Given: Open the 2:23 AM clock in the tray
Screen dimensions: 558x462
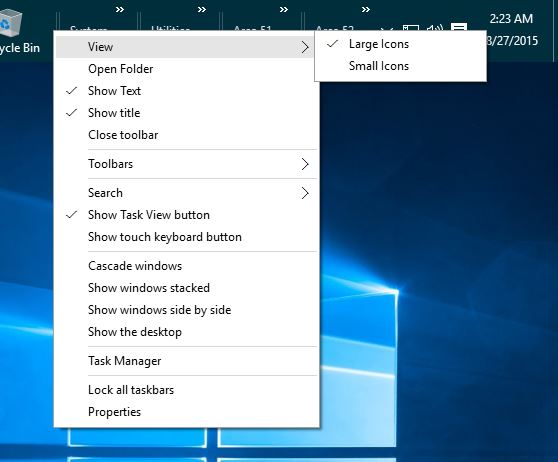Looking at the screenshot, I should [511, 19].
